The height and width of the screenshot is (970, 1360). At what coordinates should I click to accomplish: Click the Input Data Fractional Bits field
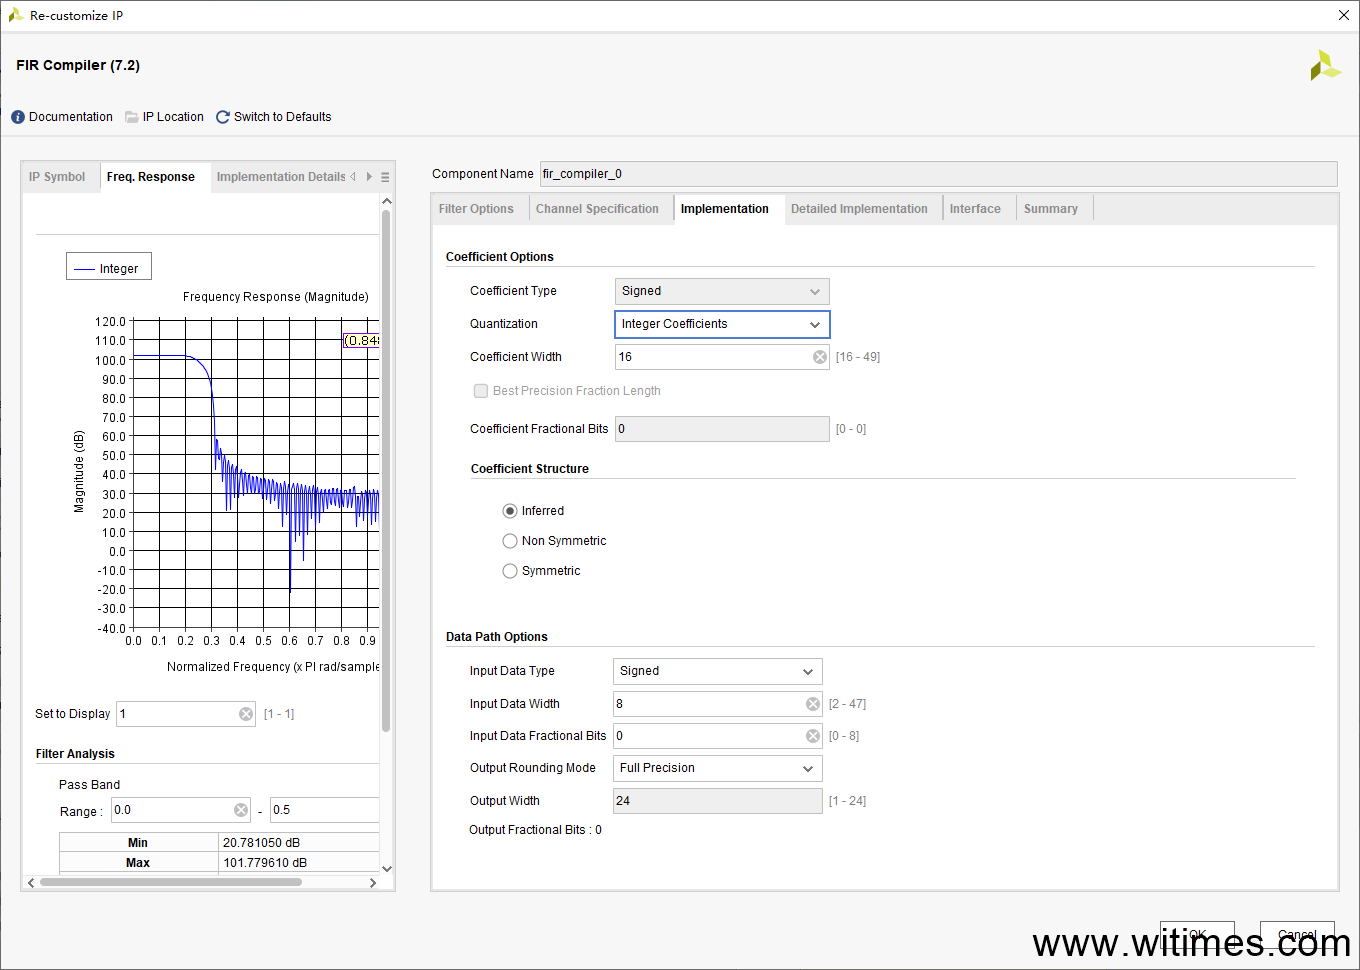(718, 736)
